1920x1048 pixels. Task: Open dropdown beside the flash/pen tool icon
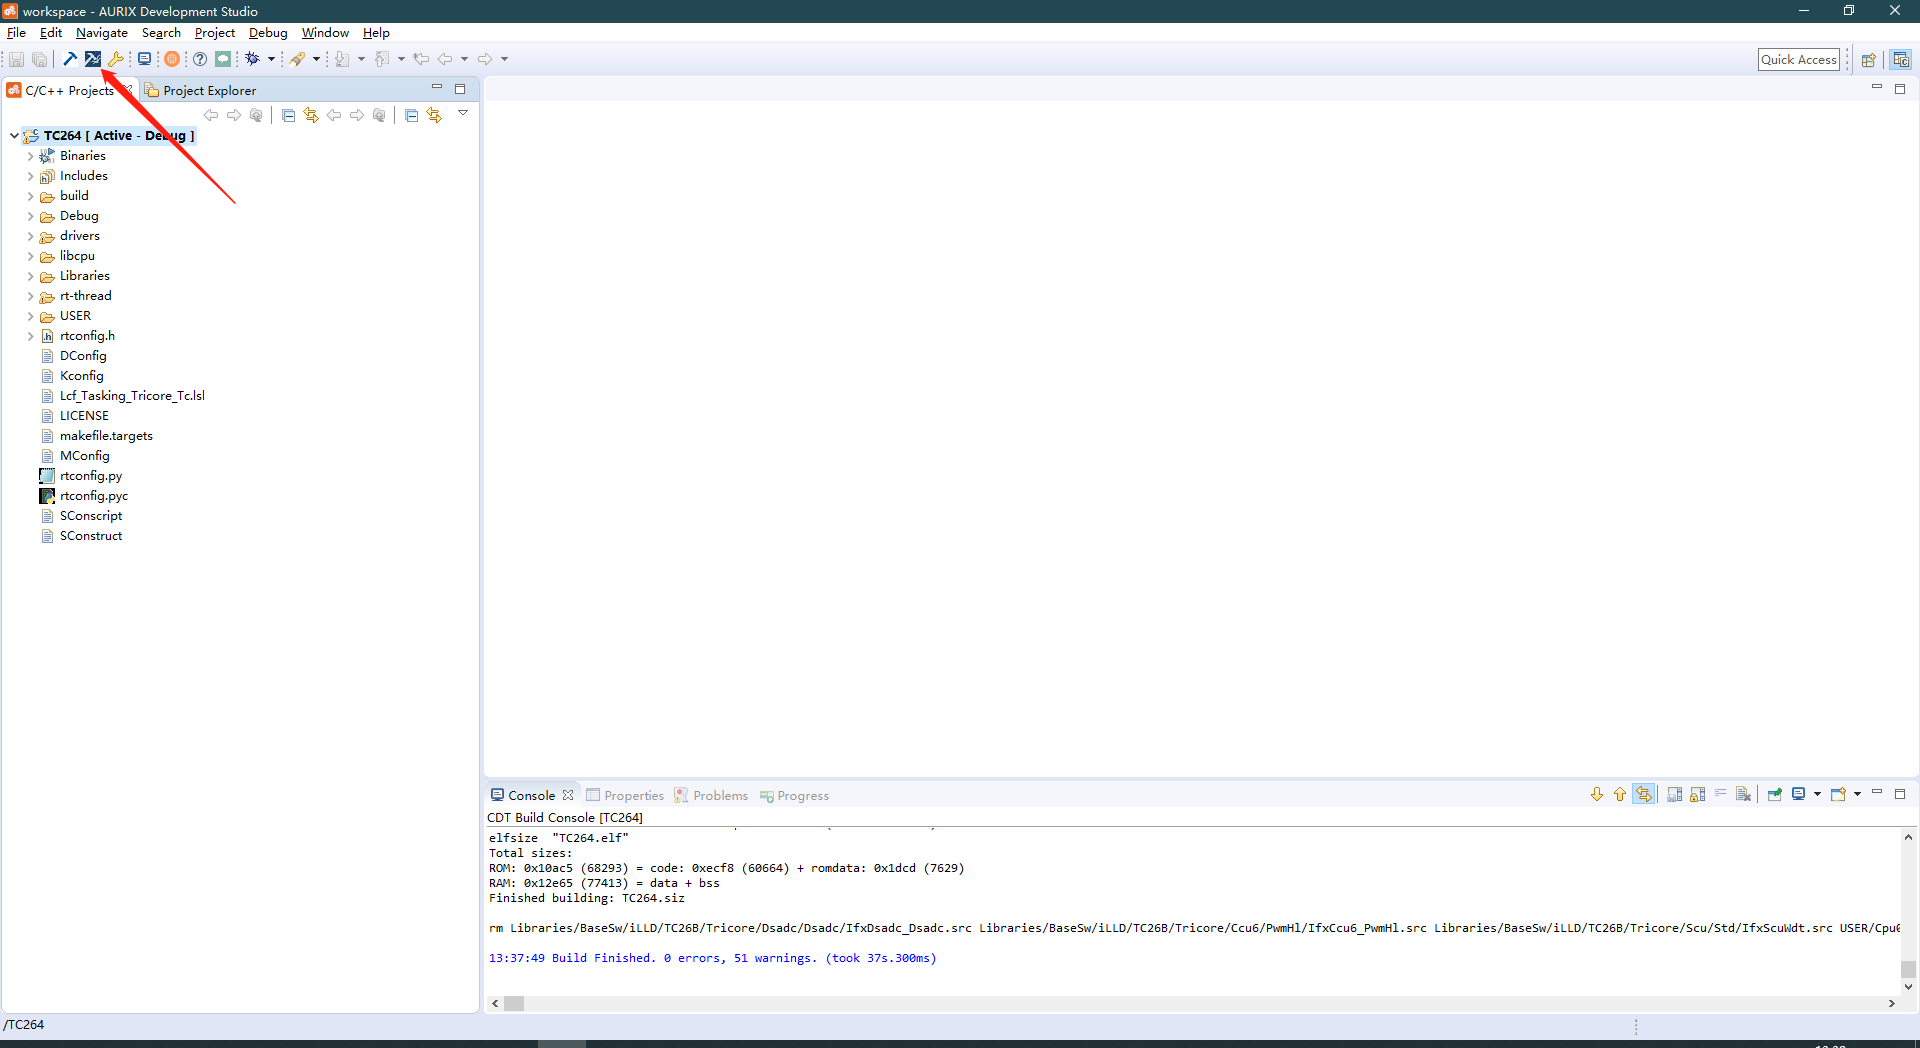tap(316, 59)
